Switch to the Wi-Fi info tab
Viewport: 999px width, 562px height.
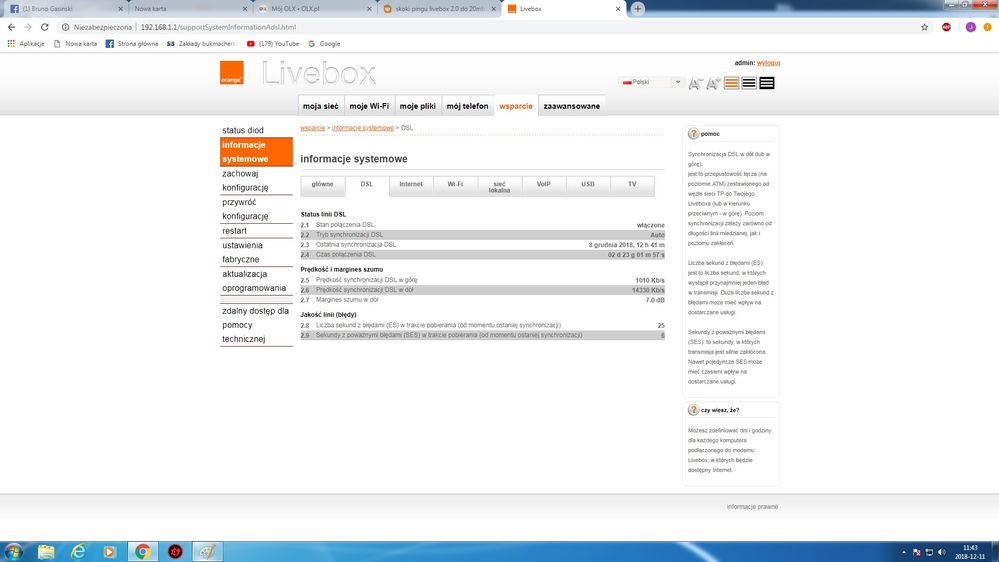pos(455,185)
